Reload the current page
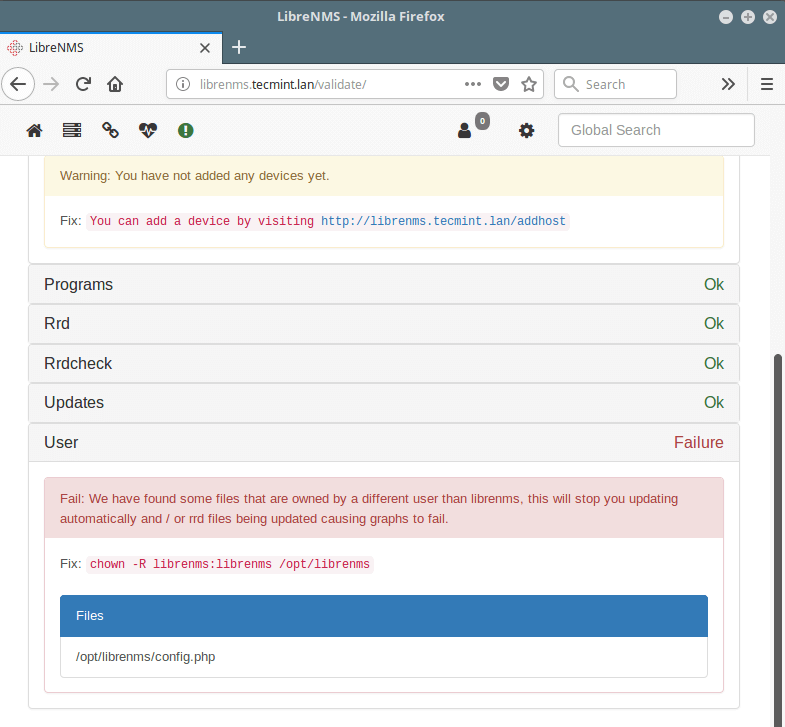This screenshot has width=785, height=727. tap(83, 84)
